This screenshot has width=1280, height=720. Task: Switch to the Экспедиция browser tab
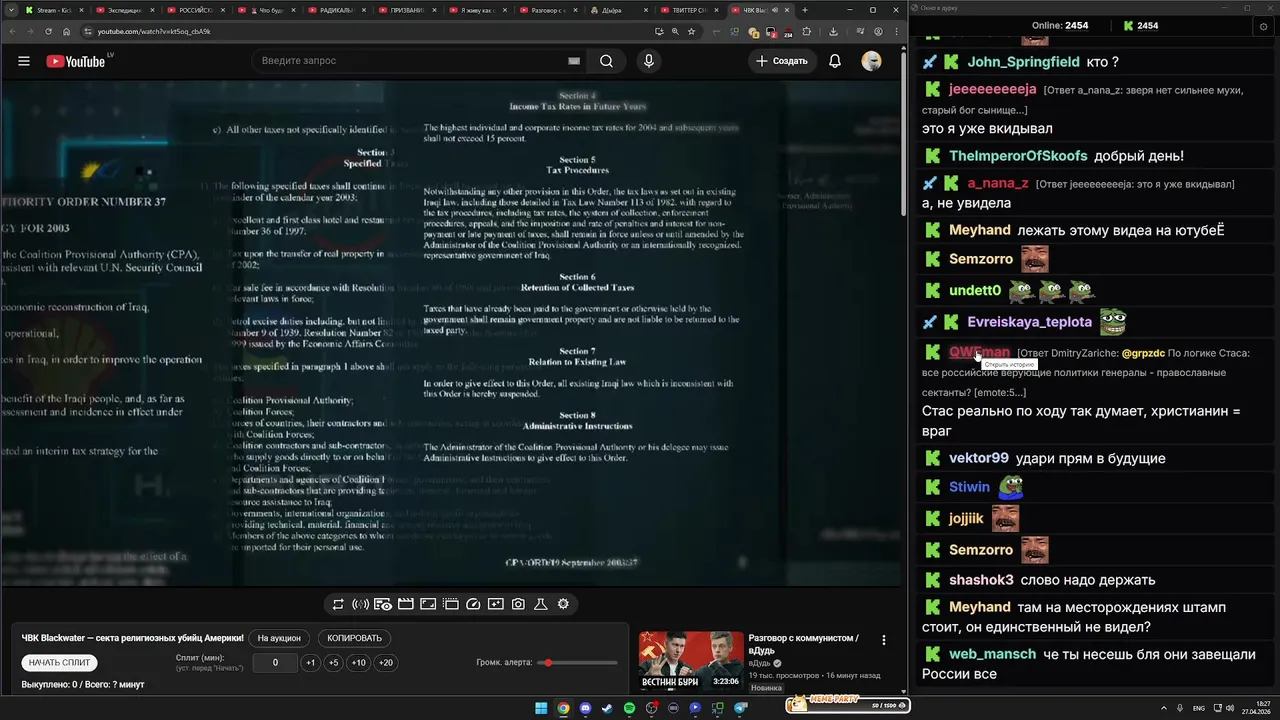coord(125,10)
